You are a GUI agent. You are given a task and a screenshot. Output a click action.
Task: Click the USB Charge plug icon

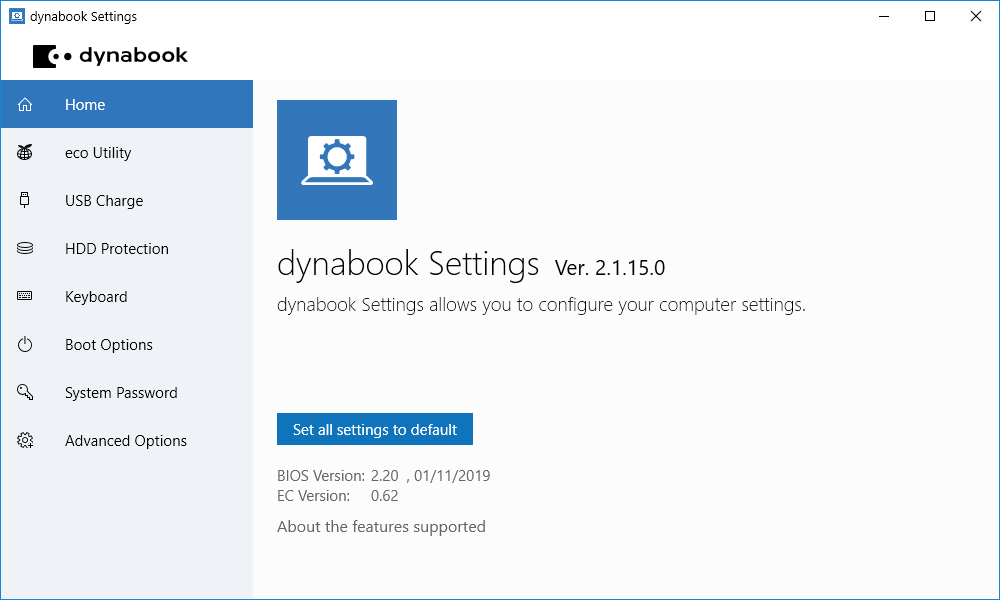click(25, 201)
